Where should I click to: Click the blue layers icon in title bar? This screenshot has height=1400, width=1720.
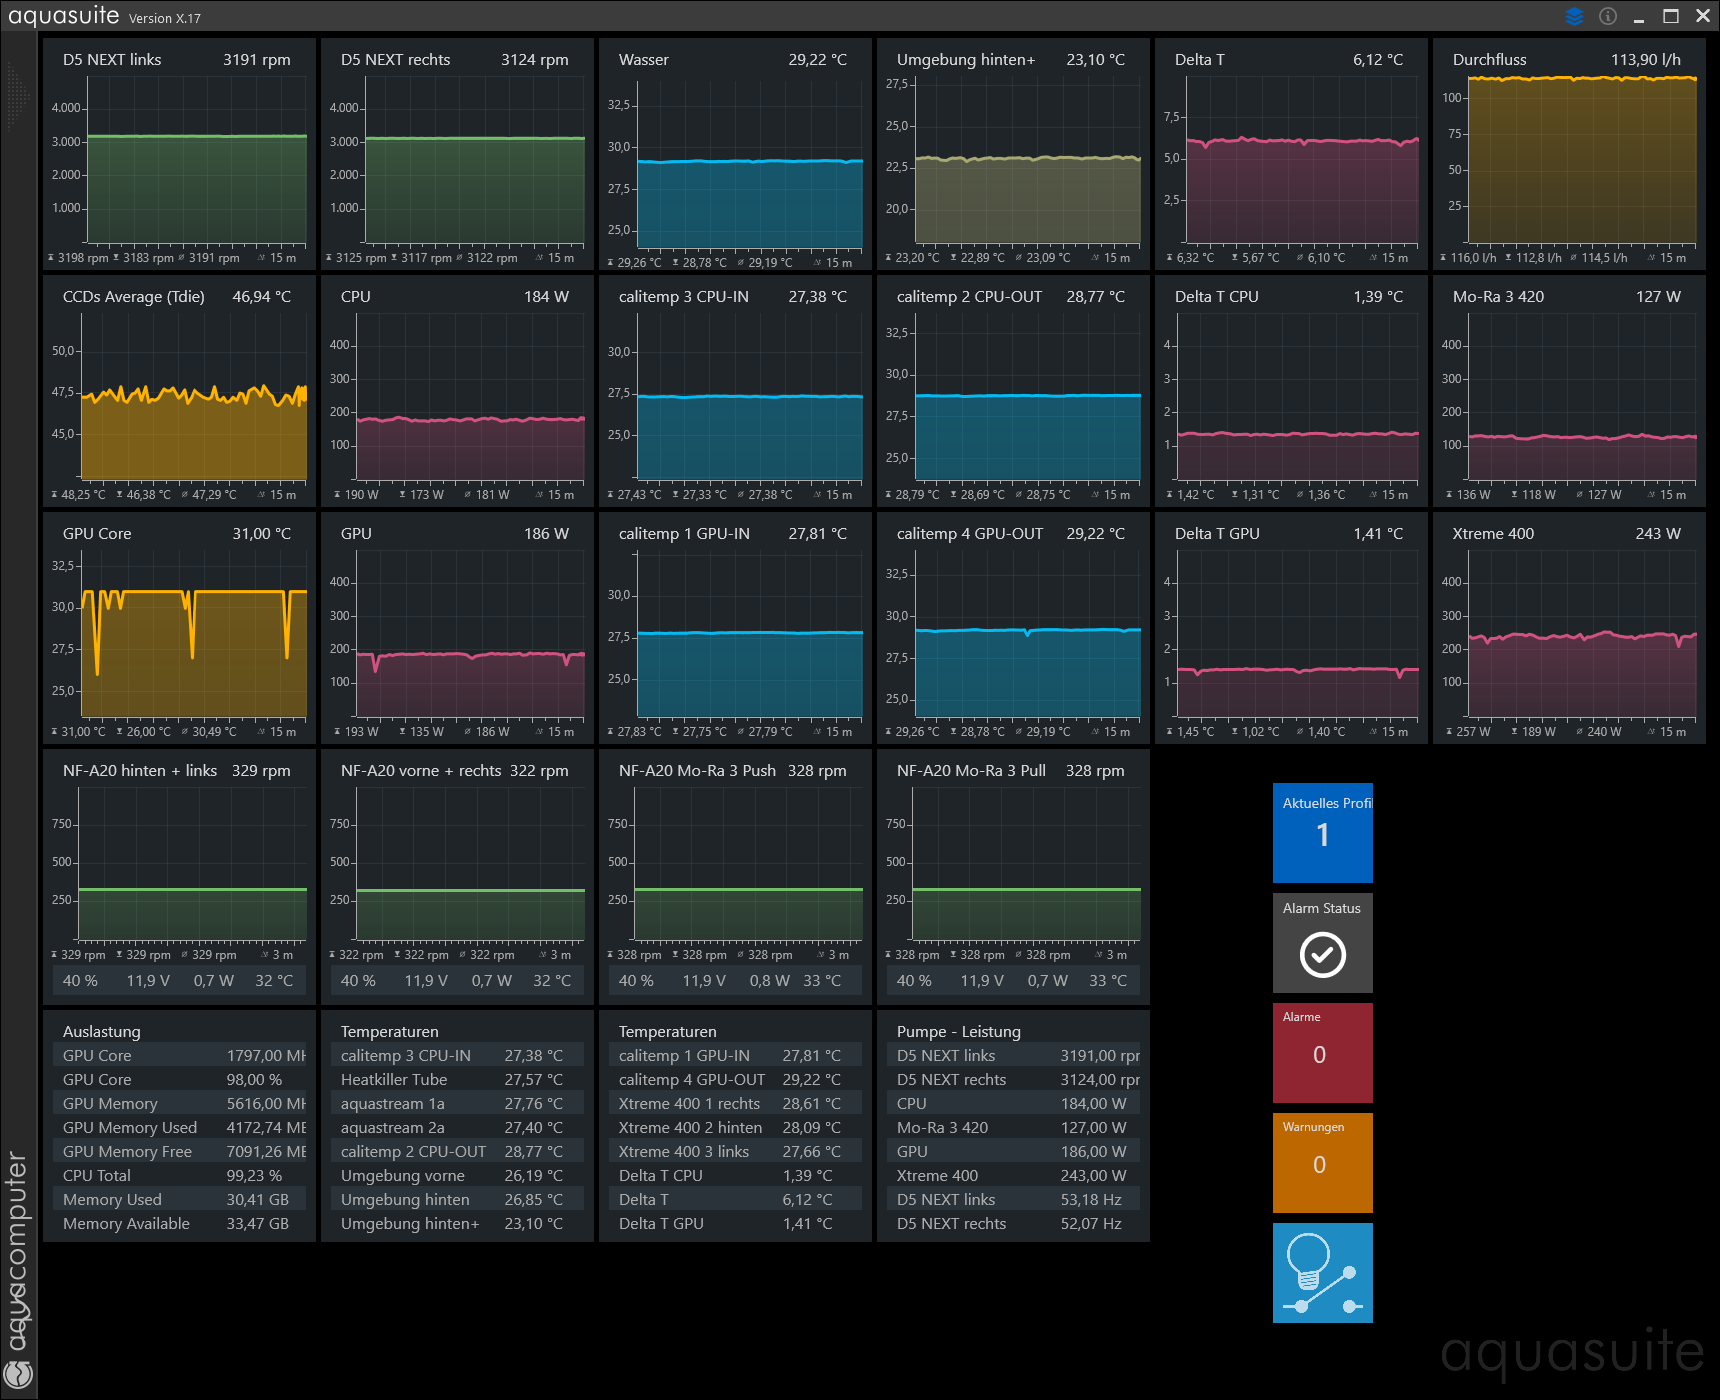(1574, 16)
